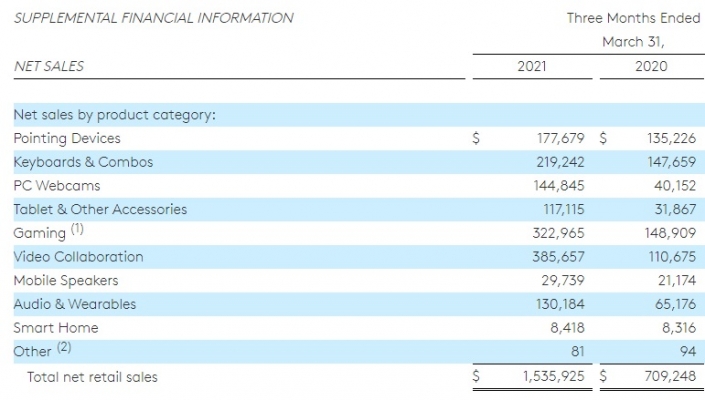Click the value 148,909
This screenshot has width=705, height=400.
pyautogui.click(x=672, y=233)
